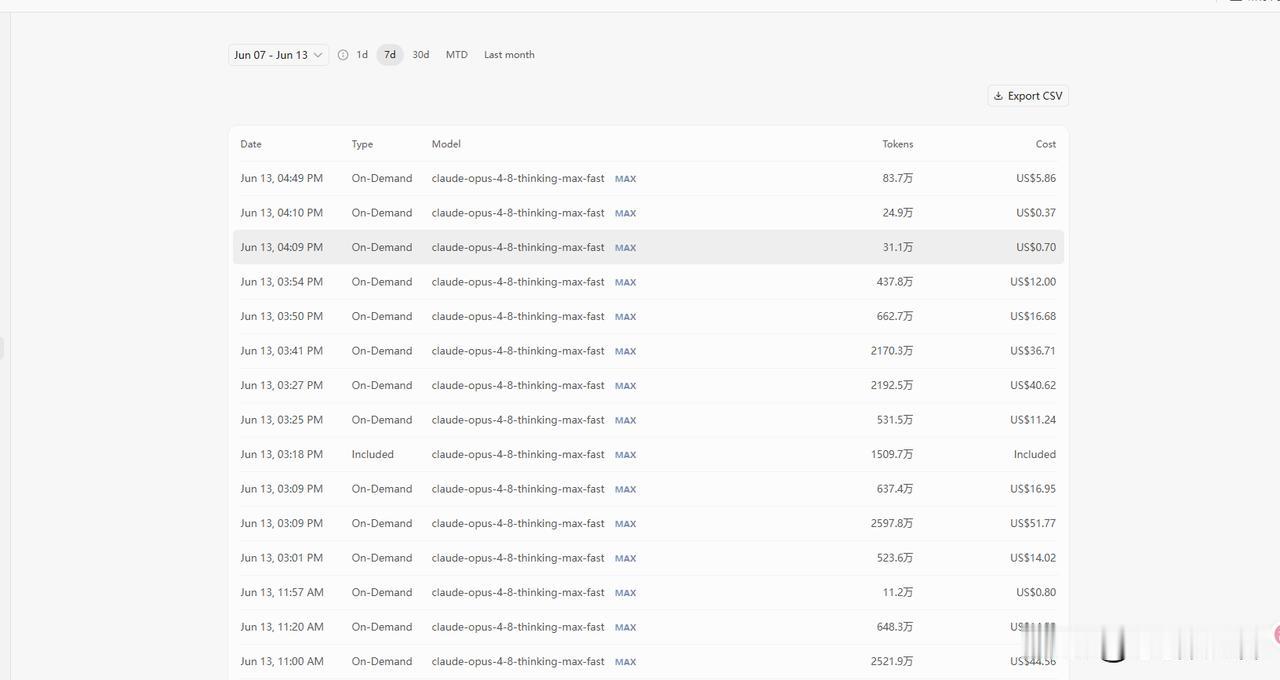Click the Type column header
This screenshot has height=680, width=1280.
362,144
